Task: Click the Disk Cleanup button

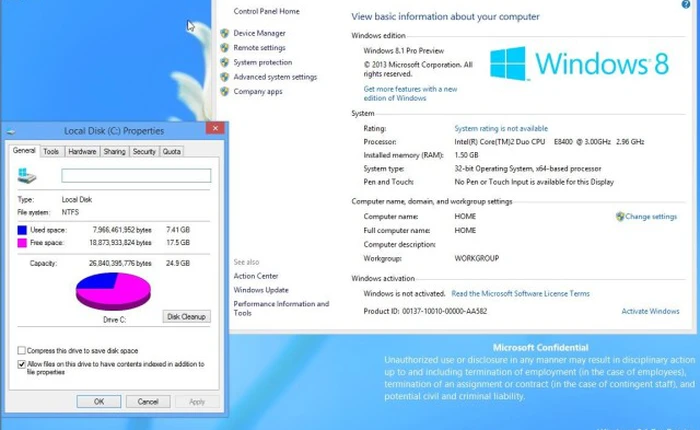Action: (186, 317)
